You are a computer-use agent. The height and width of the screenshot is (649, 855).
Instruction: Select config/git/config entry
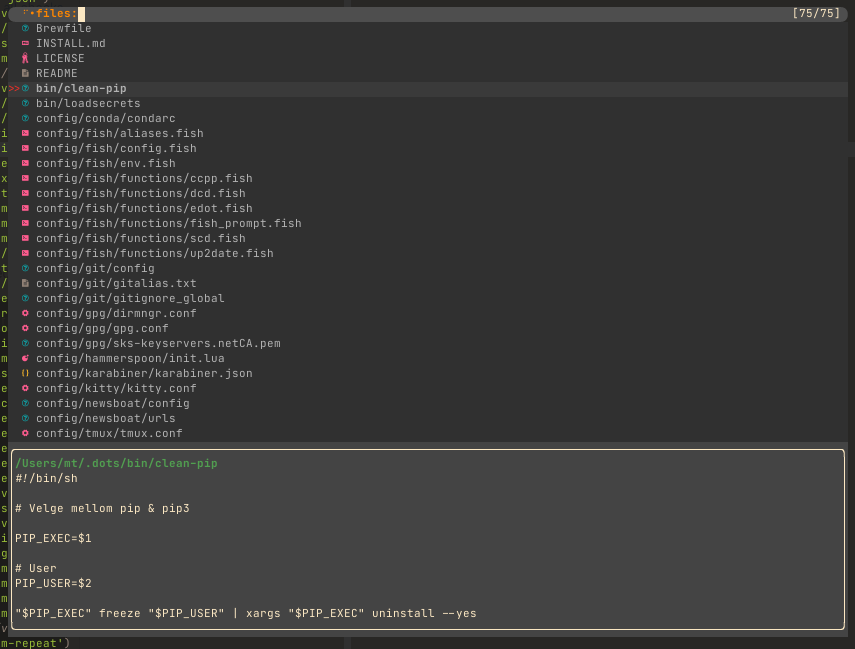(x=95, y=268)
